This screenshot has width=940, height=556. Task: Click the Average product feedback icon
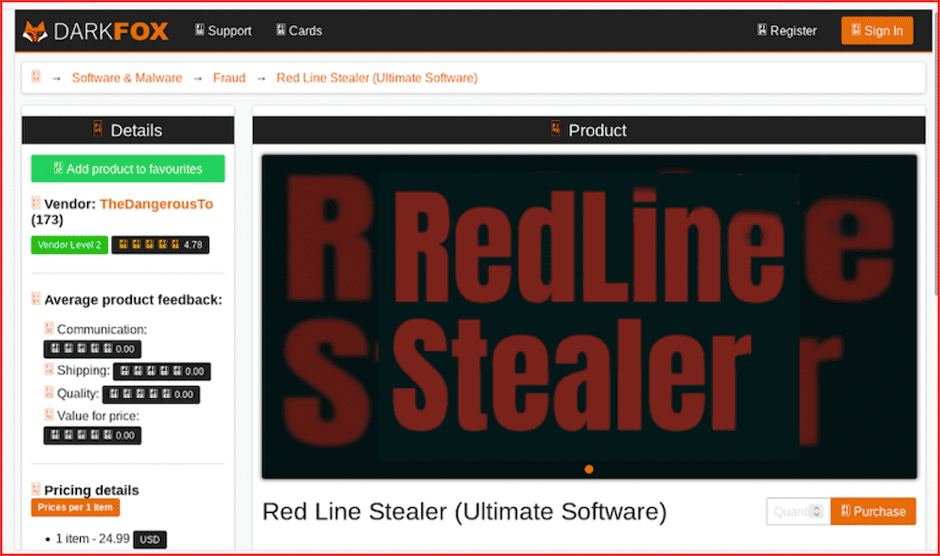coord(35,298)
